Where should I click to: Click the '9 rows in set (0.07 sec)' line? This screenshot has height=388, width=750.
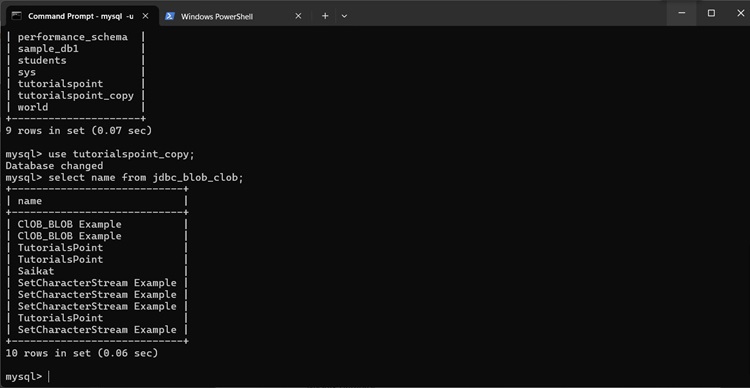click(78, 130)
